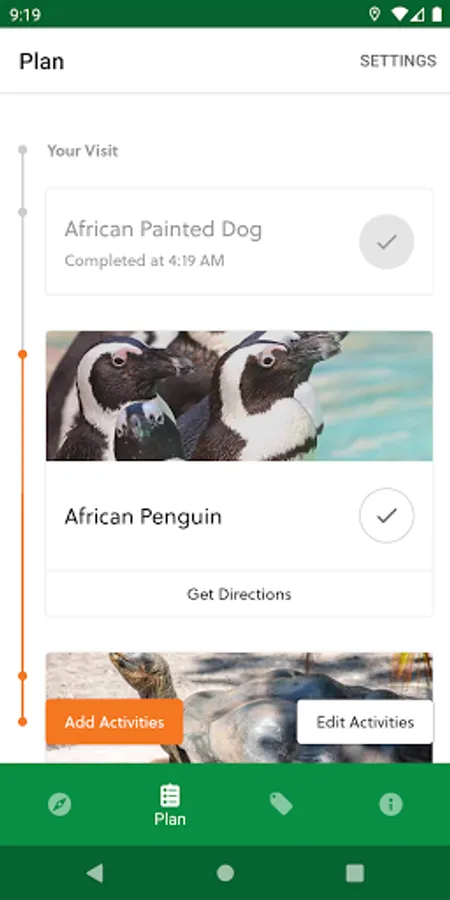Select the African Painted Dog card title

(163, 229)
